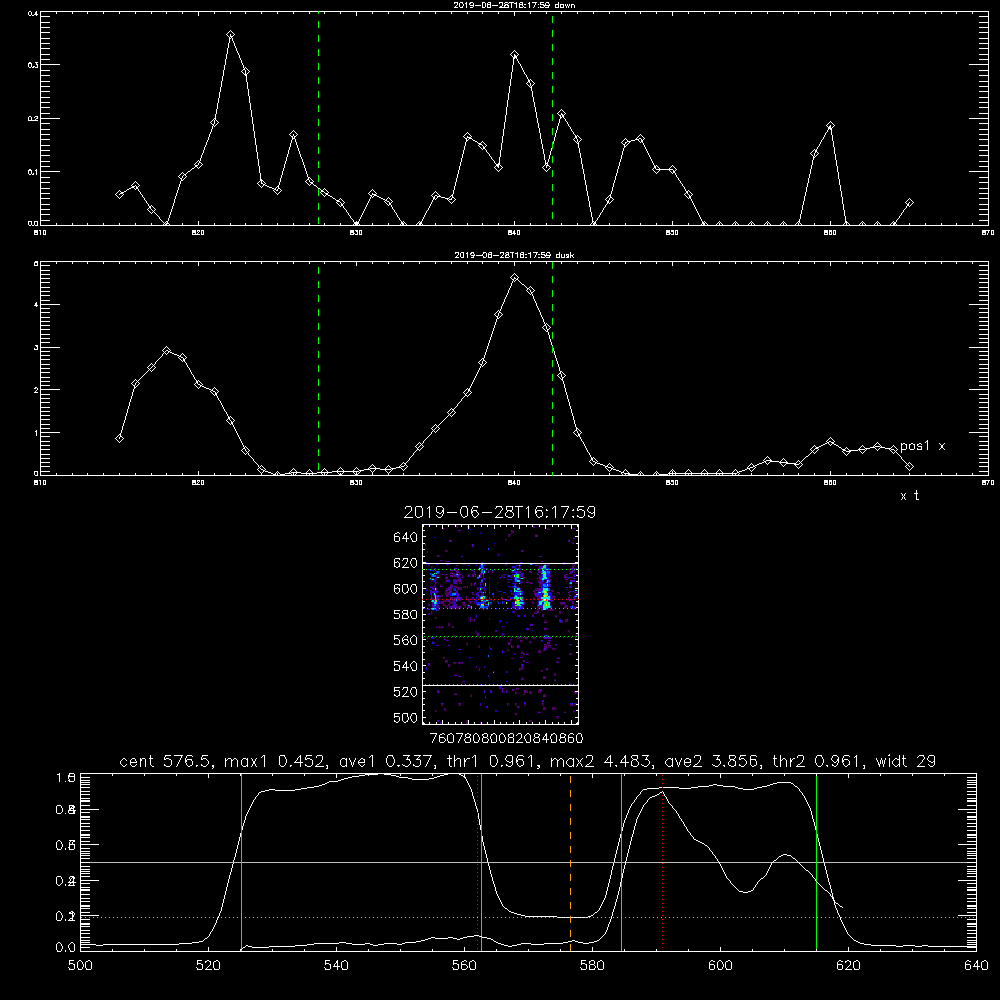Click the green vertical line near 525 in bottom plot
Screen dimensions: 1000x1000
coord(241,862)
